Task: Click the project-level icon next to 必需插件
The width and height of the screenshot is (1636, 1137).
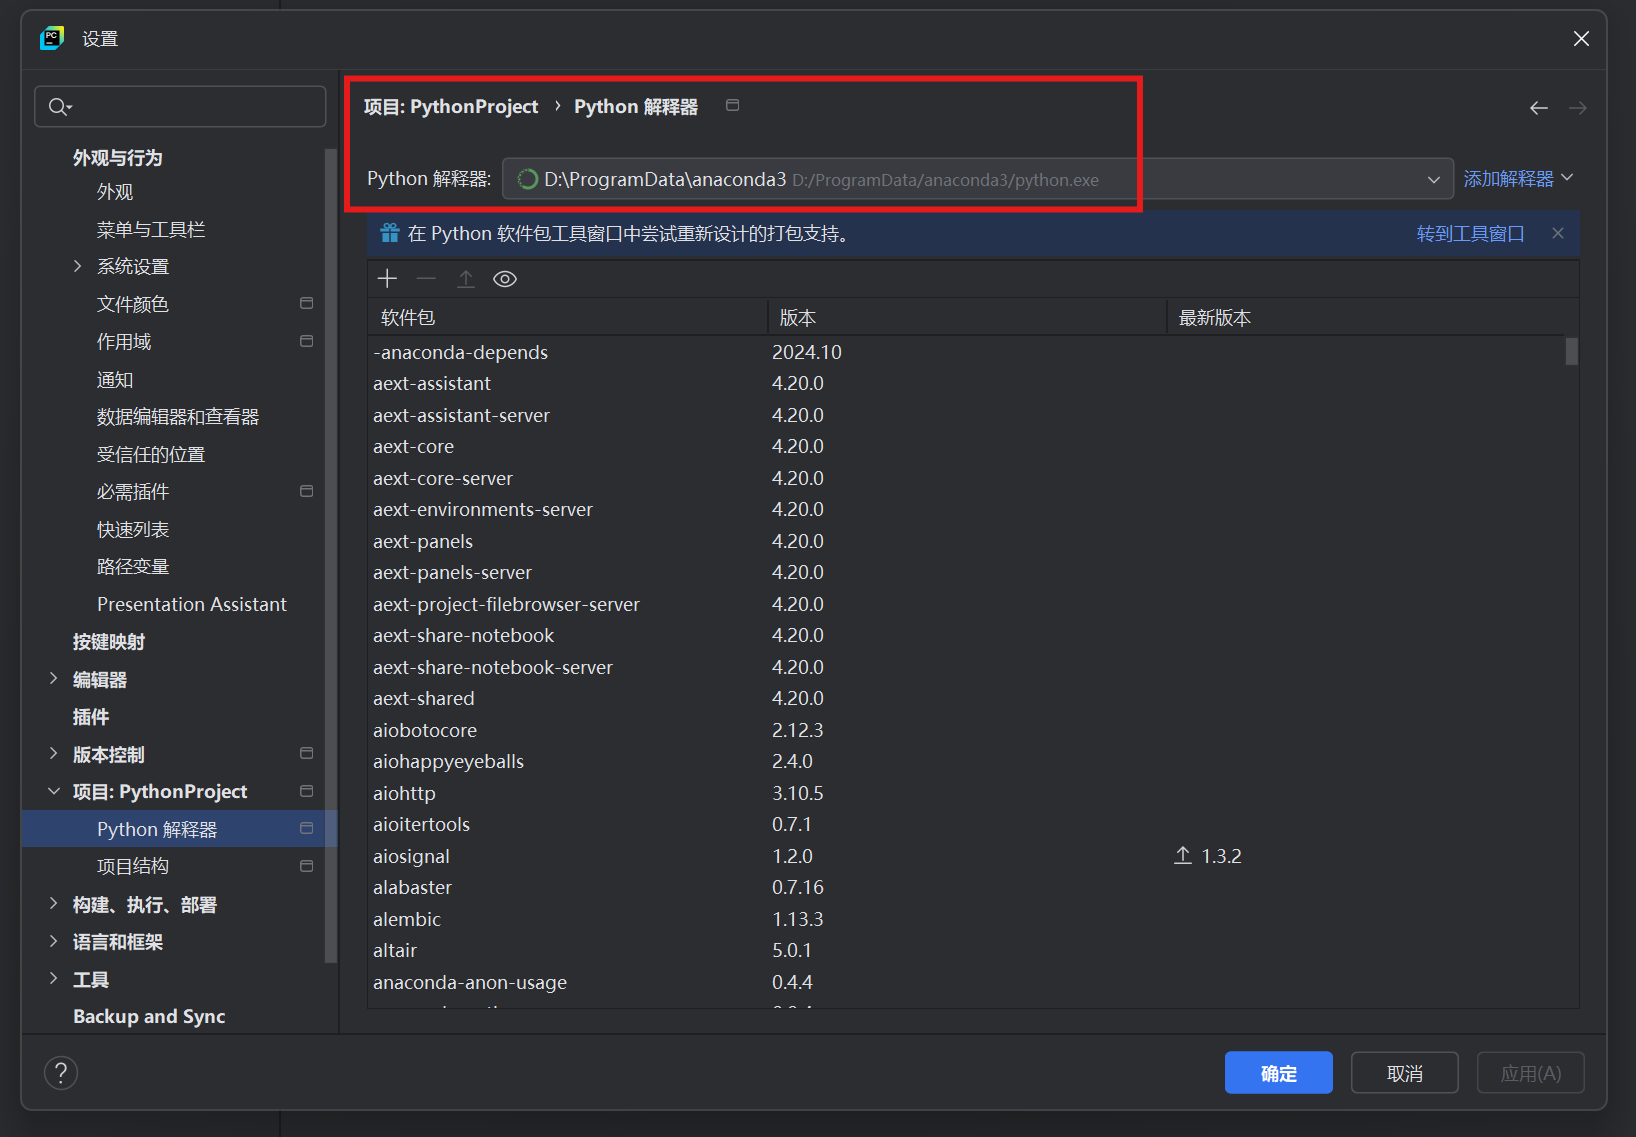Action: [x=306, y=491]
